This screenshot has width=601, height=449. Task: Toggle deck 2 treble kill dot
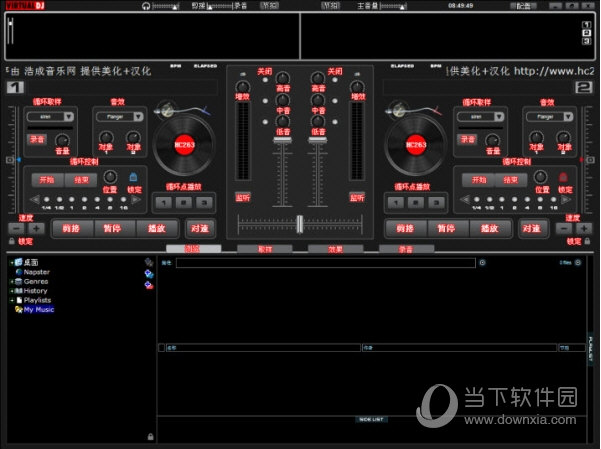(335, 80)
